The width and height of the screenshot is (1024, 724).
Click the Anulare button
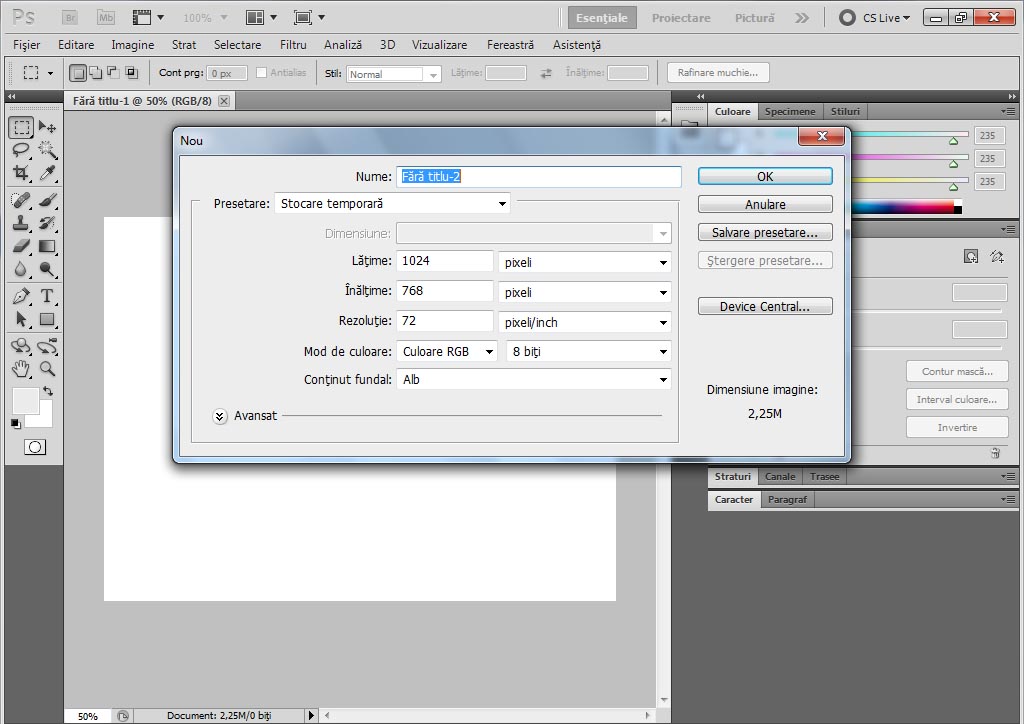(x=765, y=204)
